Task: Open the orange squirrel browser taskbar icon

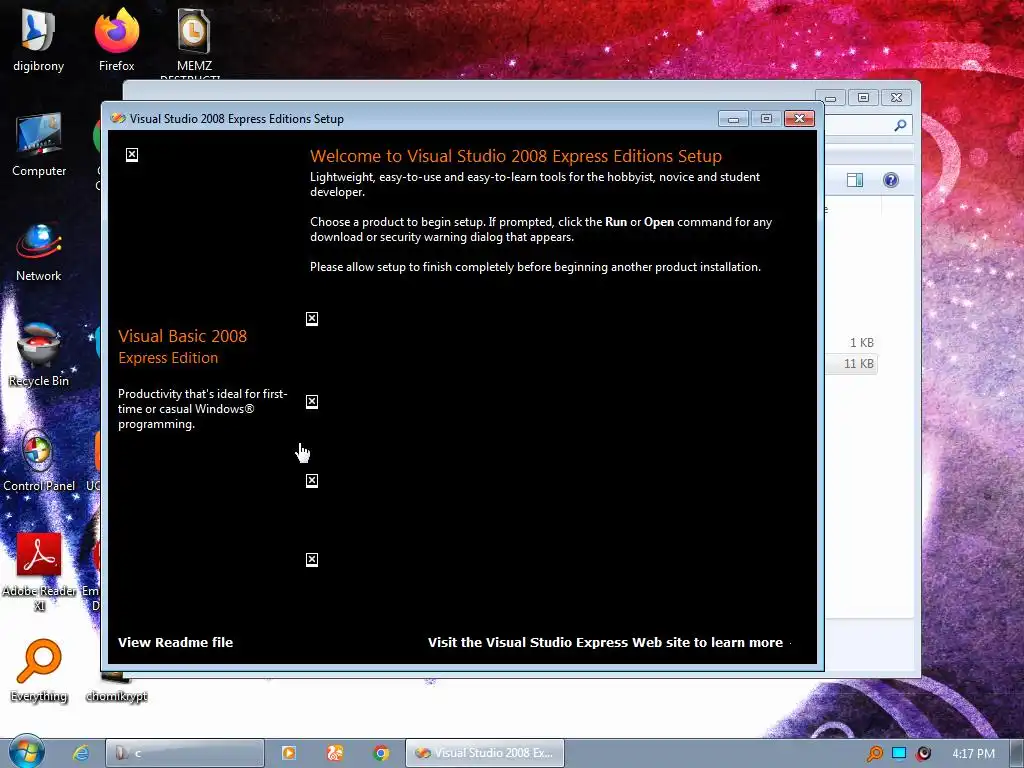Action: click(x=335, y=753)
